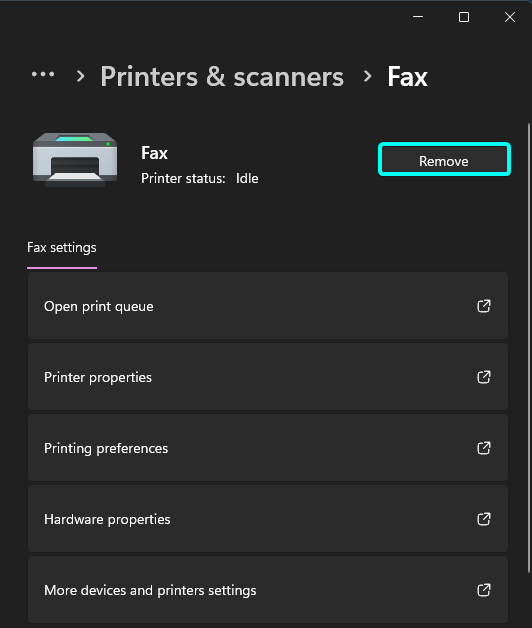Viewport: 532px width, 628px height.
Task: Click Printing preferences external launch icon
Action: tap(484, 448)
